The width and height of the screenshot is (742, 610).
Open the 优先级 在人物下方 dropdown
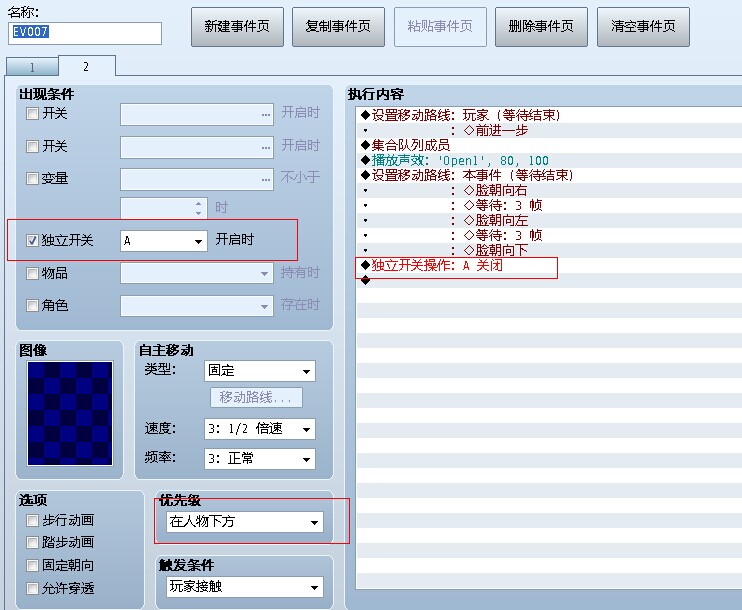point(245,522)
